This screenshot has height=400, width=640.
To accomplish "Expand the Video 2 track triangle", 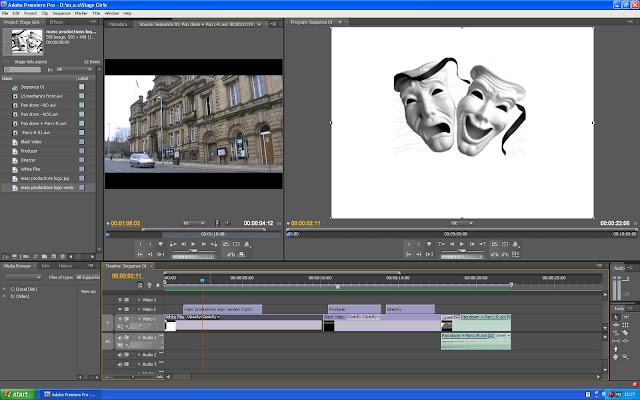I will 137,309.
